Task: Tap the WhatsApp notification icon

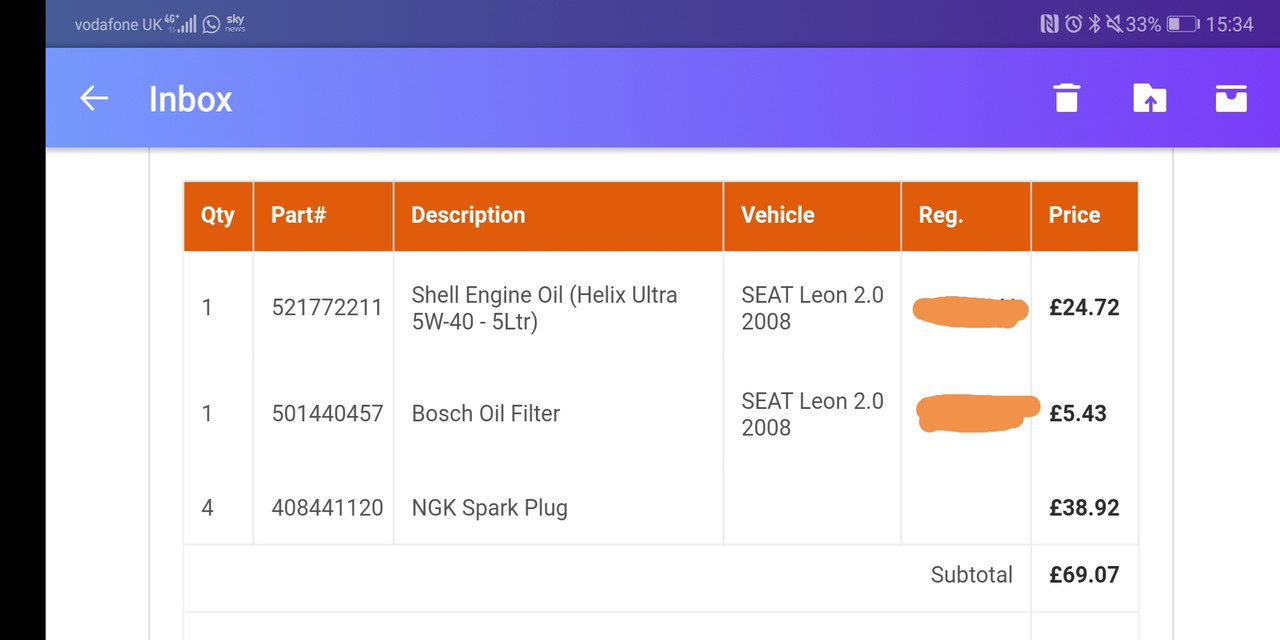Action: click(211, 24)
